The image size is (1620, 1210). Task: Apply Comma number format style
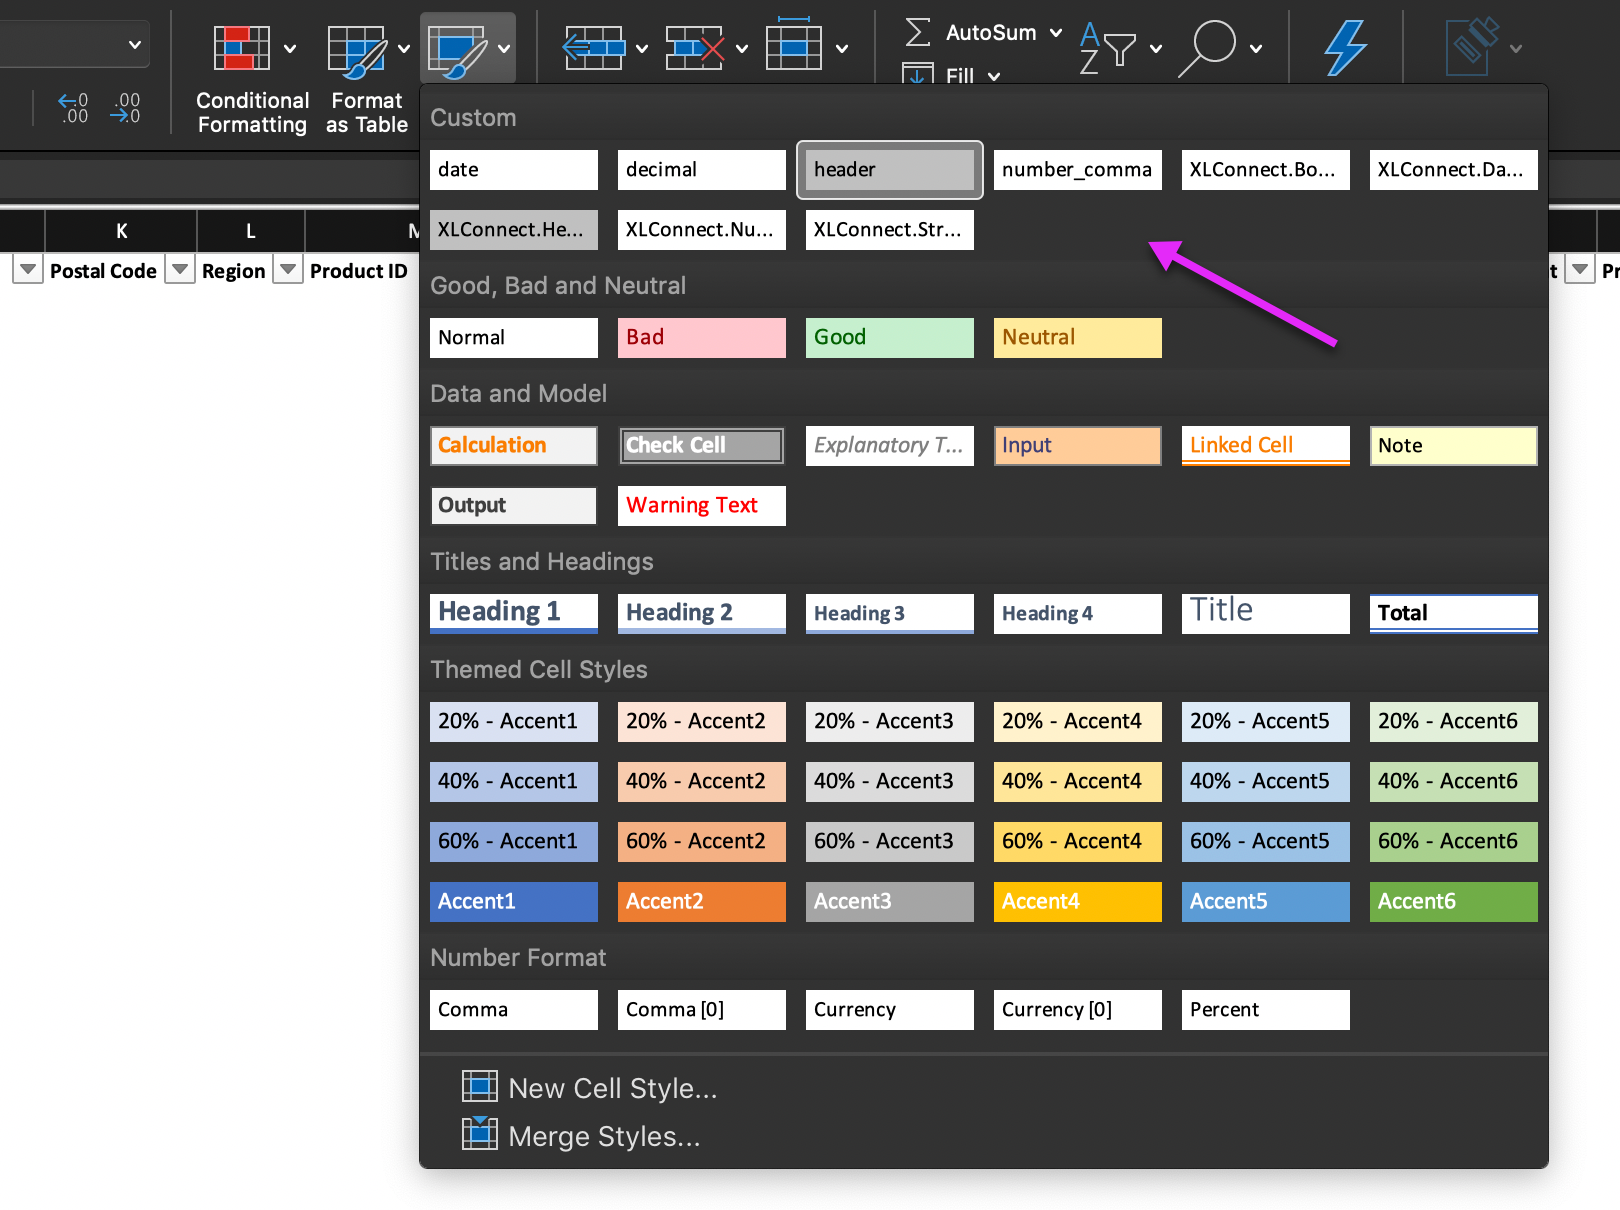coord(514,1010)
